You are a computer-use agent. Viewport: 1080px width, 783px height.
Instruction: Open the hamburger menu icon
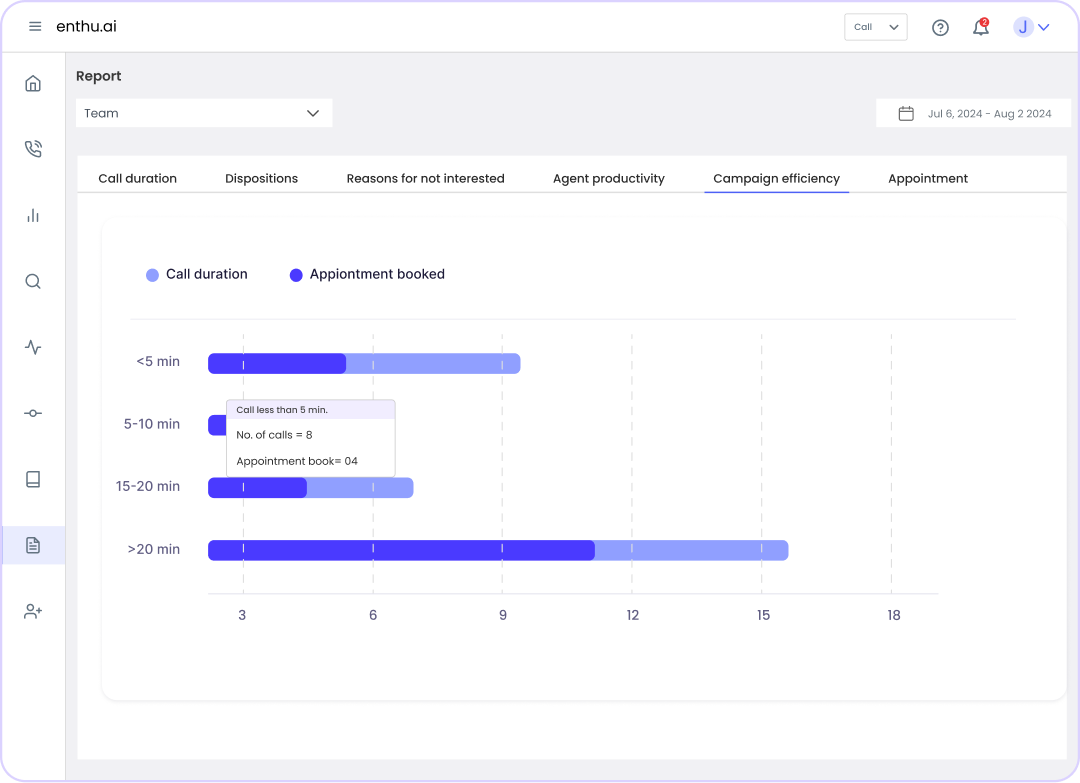pyautogui.click(x=35, y=27)
